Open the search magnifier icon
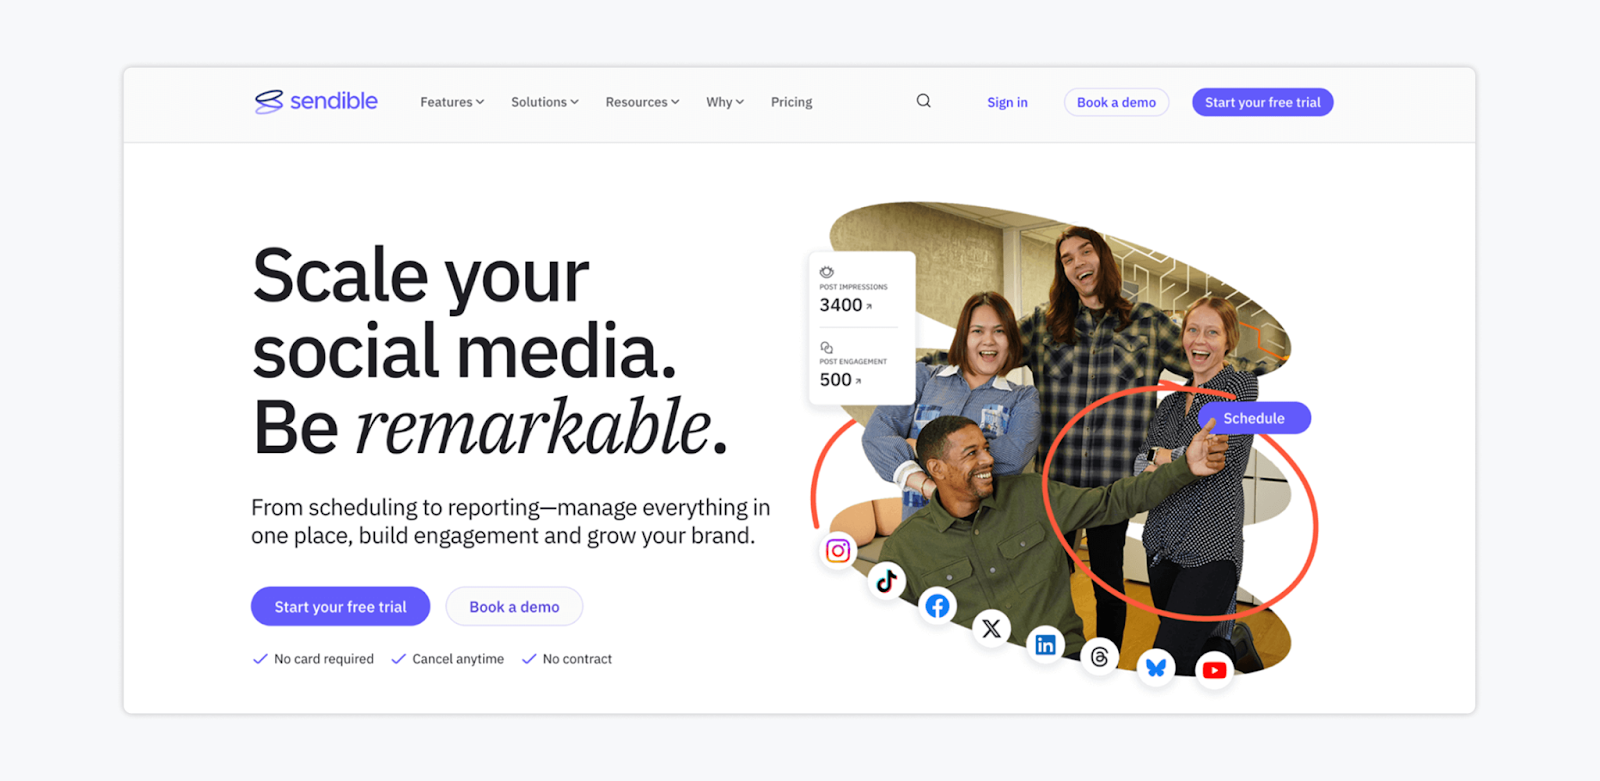Image resolution: width=1600 pixels, height=781 pixels. (x=924, y=101)
